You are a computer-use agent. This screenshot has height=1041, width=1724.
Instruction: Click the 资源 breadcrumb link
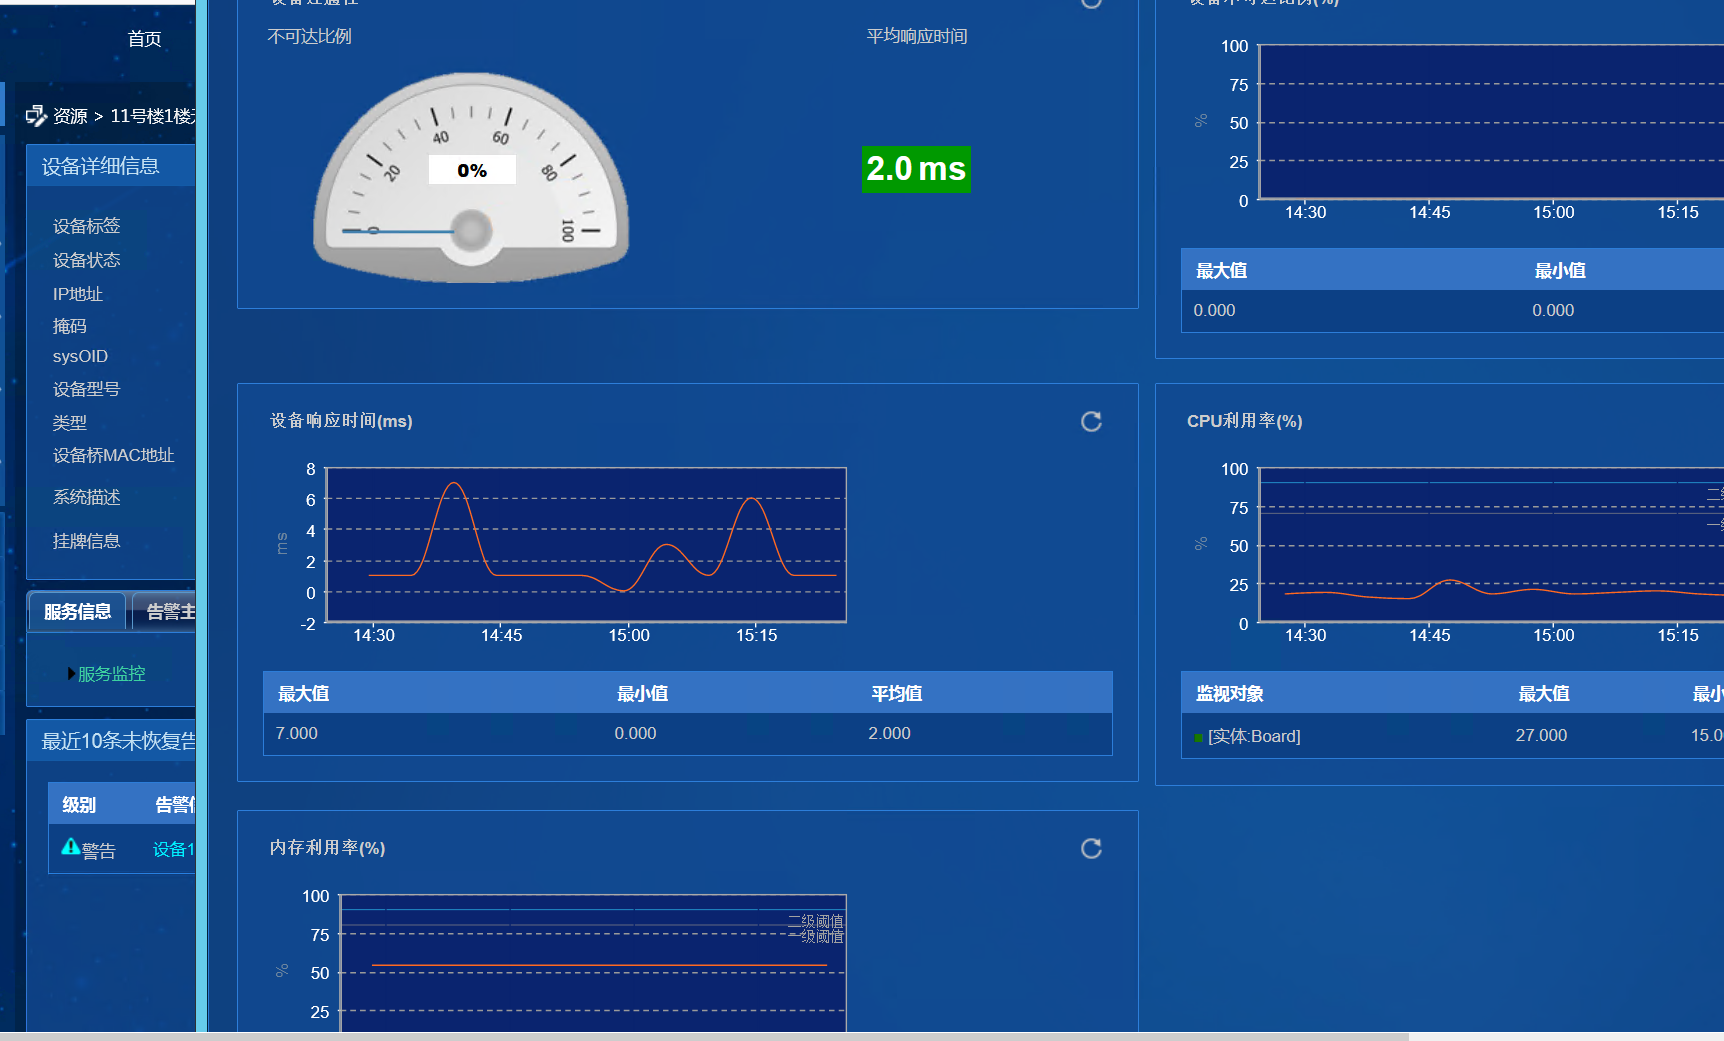[x=70, y=116]
